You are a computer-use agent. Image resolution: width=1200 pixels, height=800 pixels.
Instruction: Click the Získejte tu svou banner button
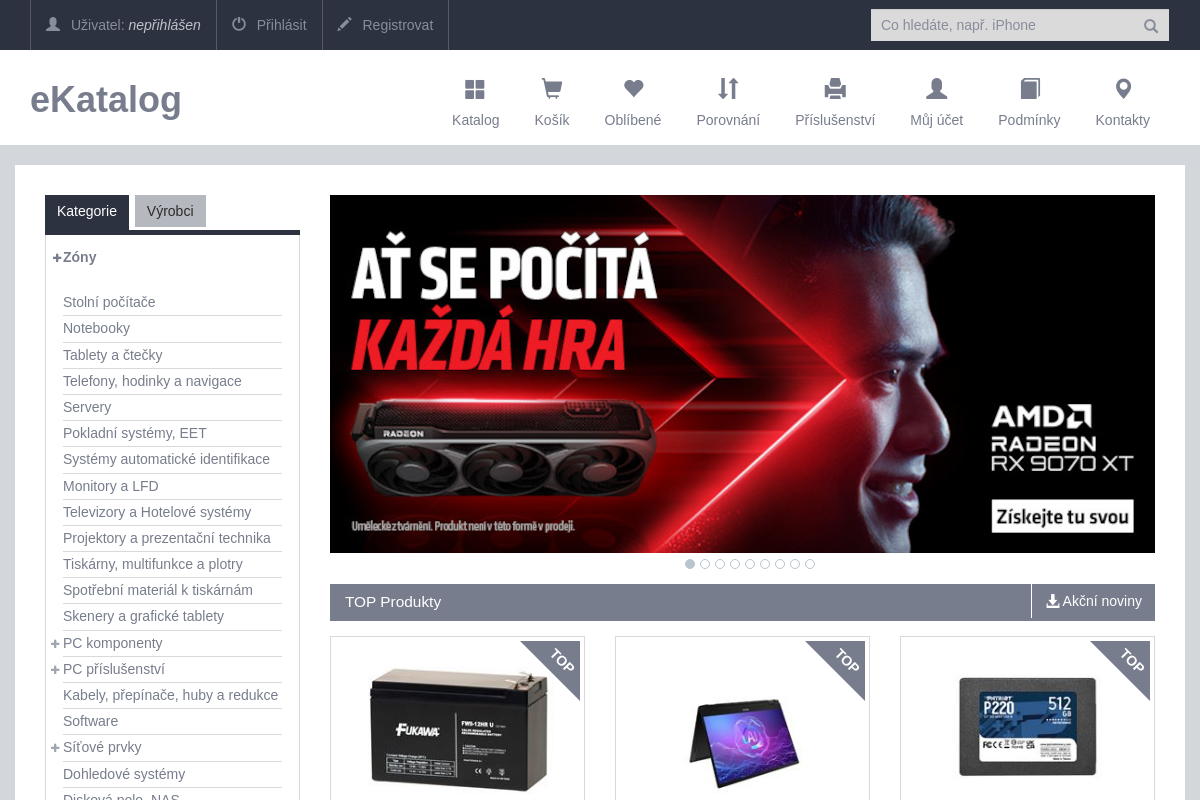tap(1062, 516)
